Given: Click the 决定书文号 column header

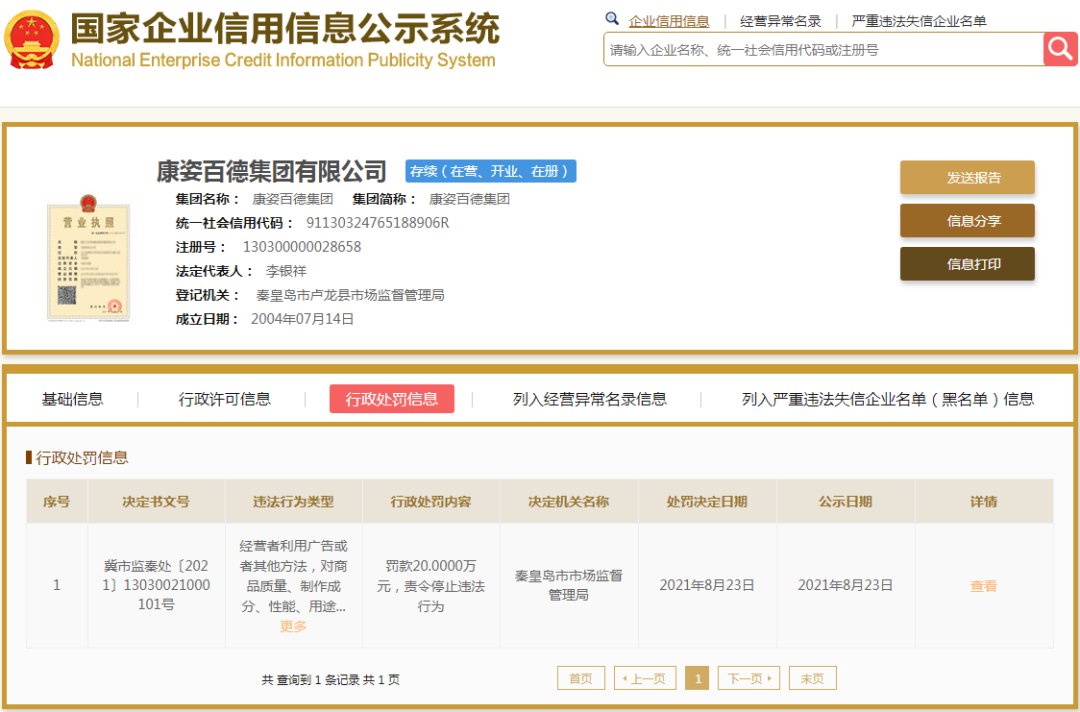Looking at the screenshot, I should pyautogui.click(x=156, y=501).
